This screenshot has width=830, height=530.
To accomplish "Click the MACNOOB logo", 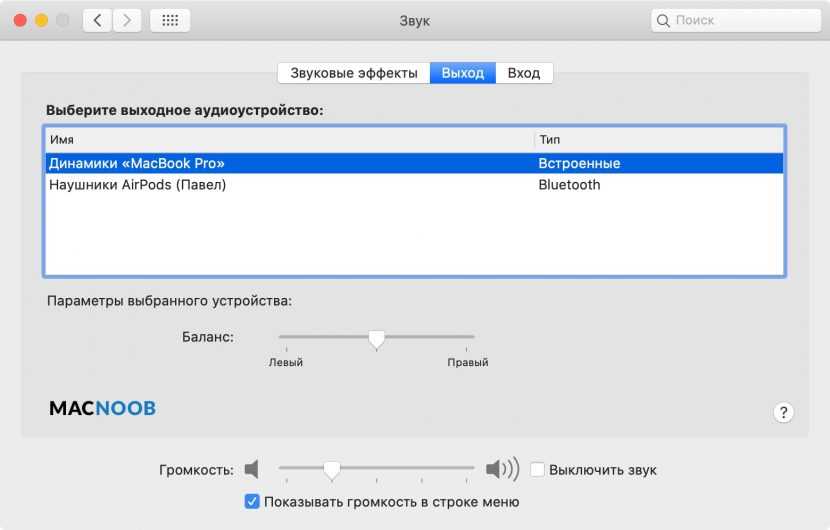I will [102, 408].
